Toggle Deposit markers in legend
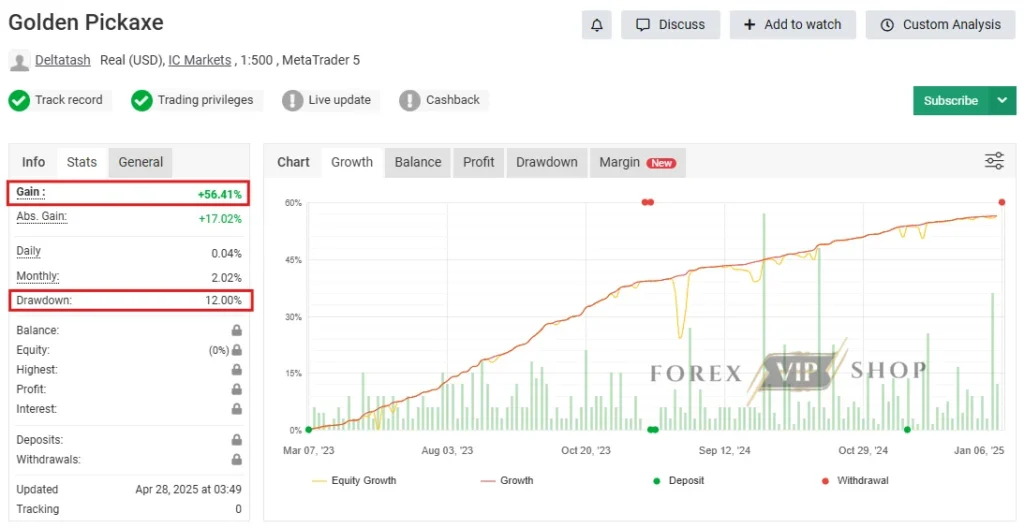This screenshot has height=528, width=1024. (679, 480)
